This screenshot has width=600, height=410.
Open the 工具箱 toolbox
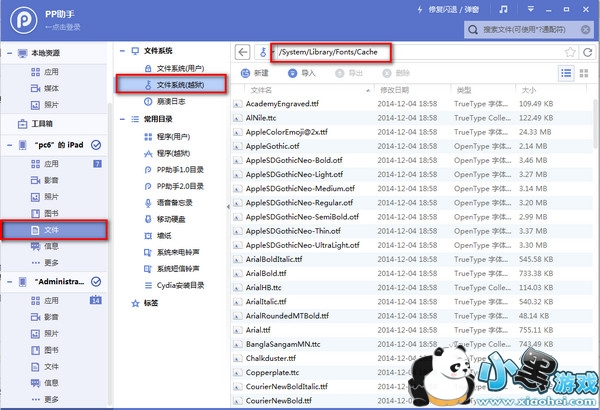coord(35,124)
